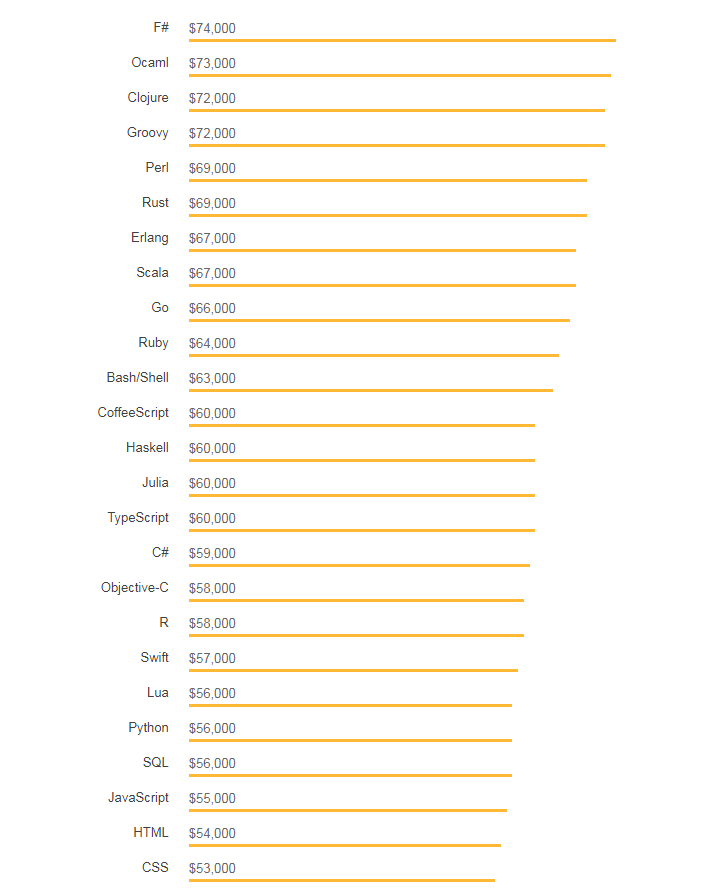Click the orange bar under Erlang's salary
This screenshot has height=894, width=702.
(x=382, y=250)
